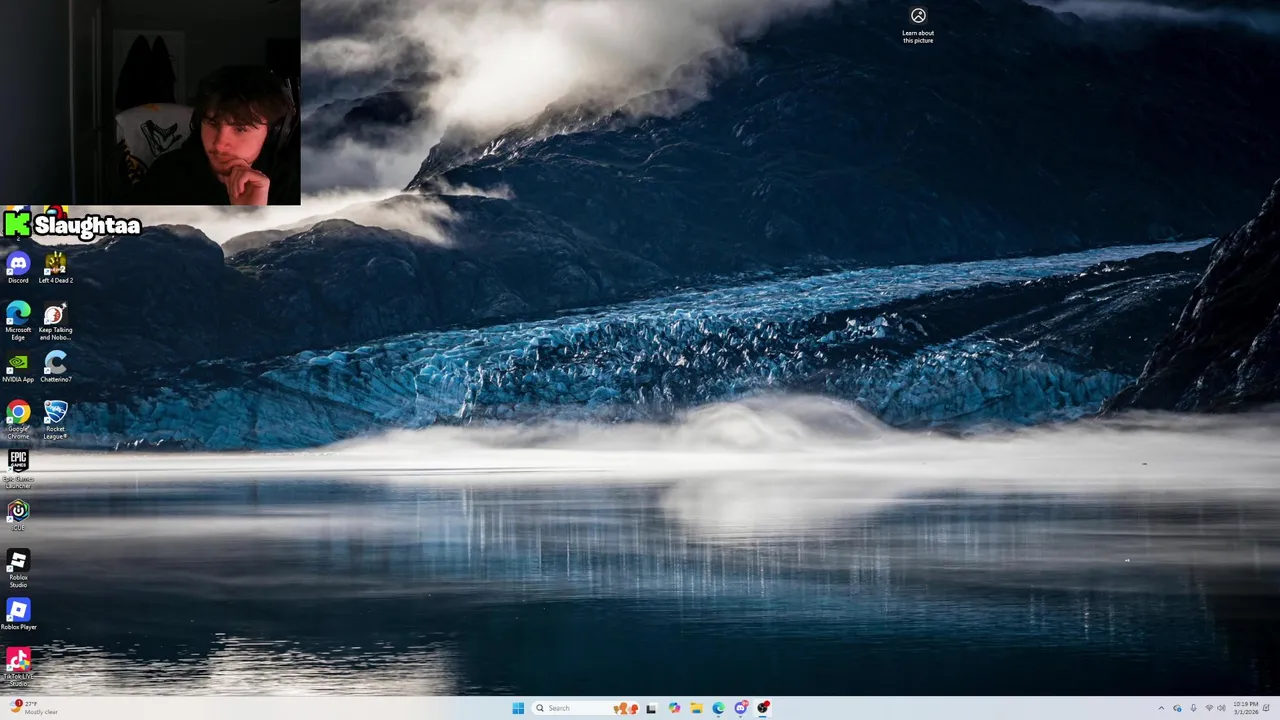1280x720 pixels.
Task: Open network settings from the Wi-Fi icon
Action: (1209, 708)
